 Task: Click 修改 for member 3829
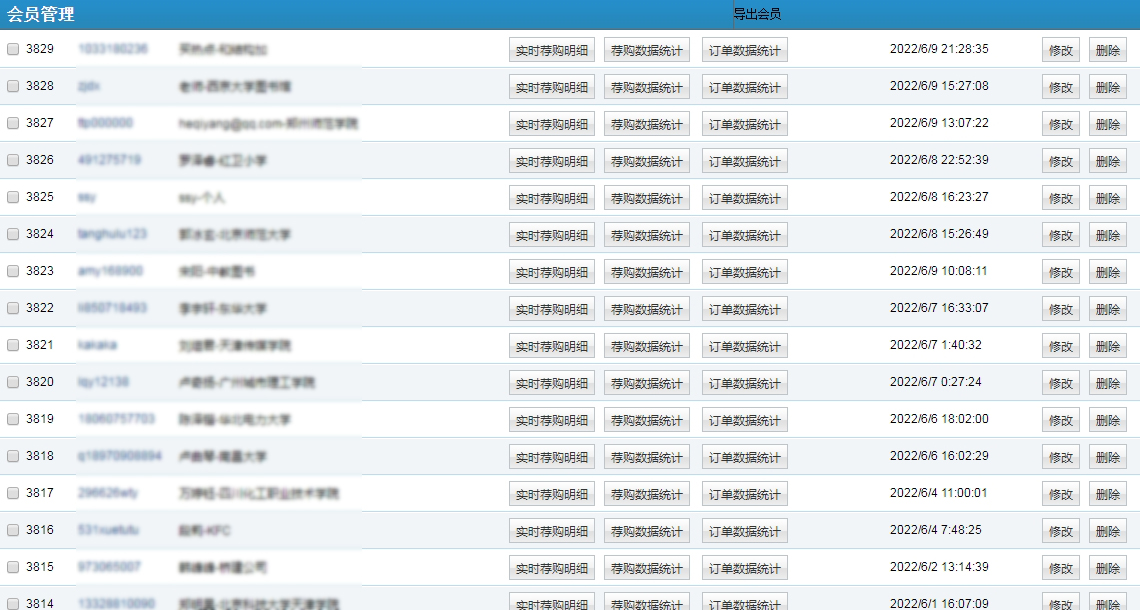(1060, 50)
